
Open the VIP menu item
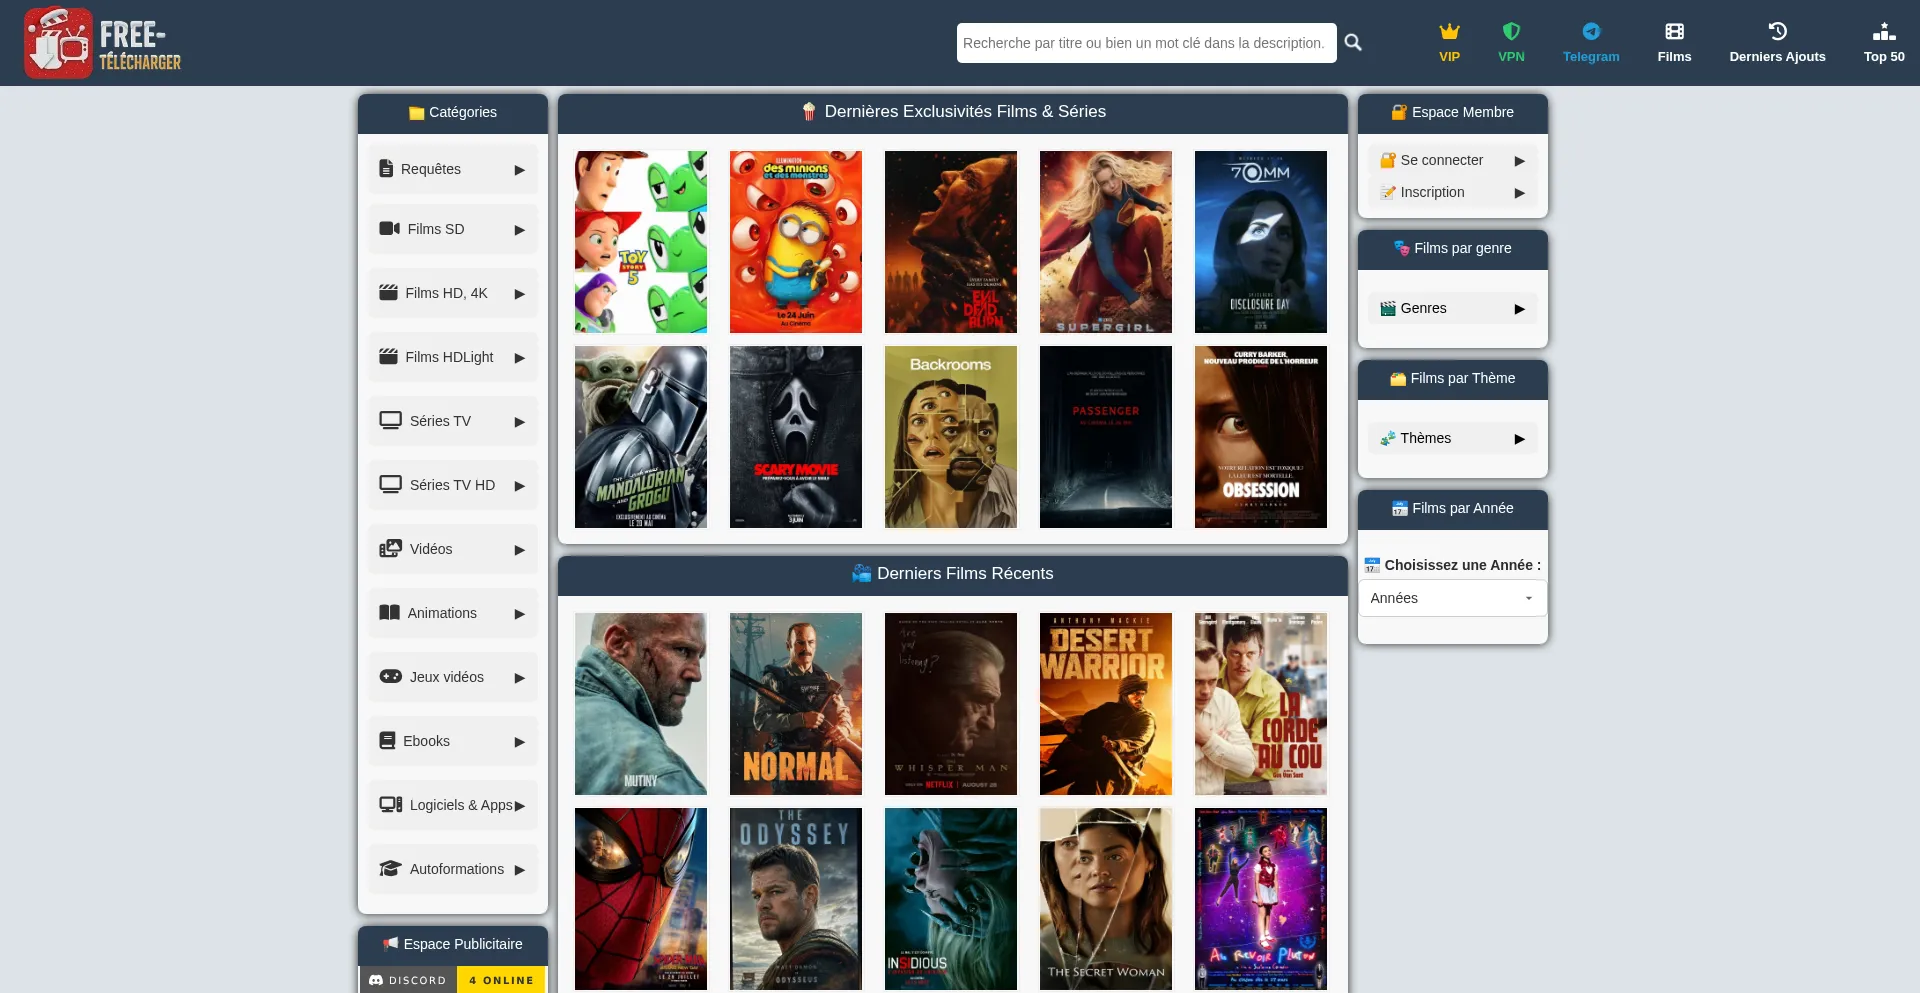pos(1449,43)
